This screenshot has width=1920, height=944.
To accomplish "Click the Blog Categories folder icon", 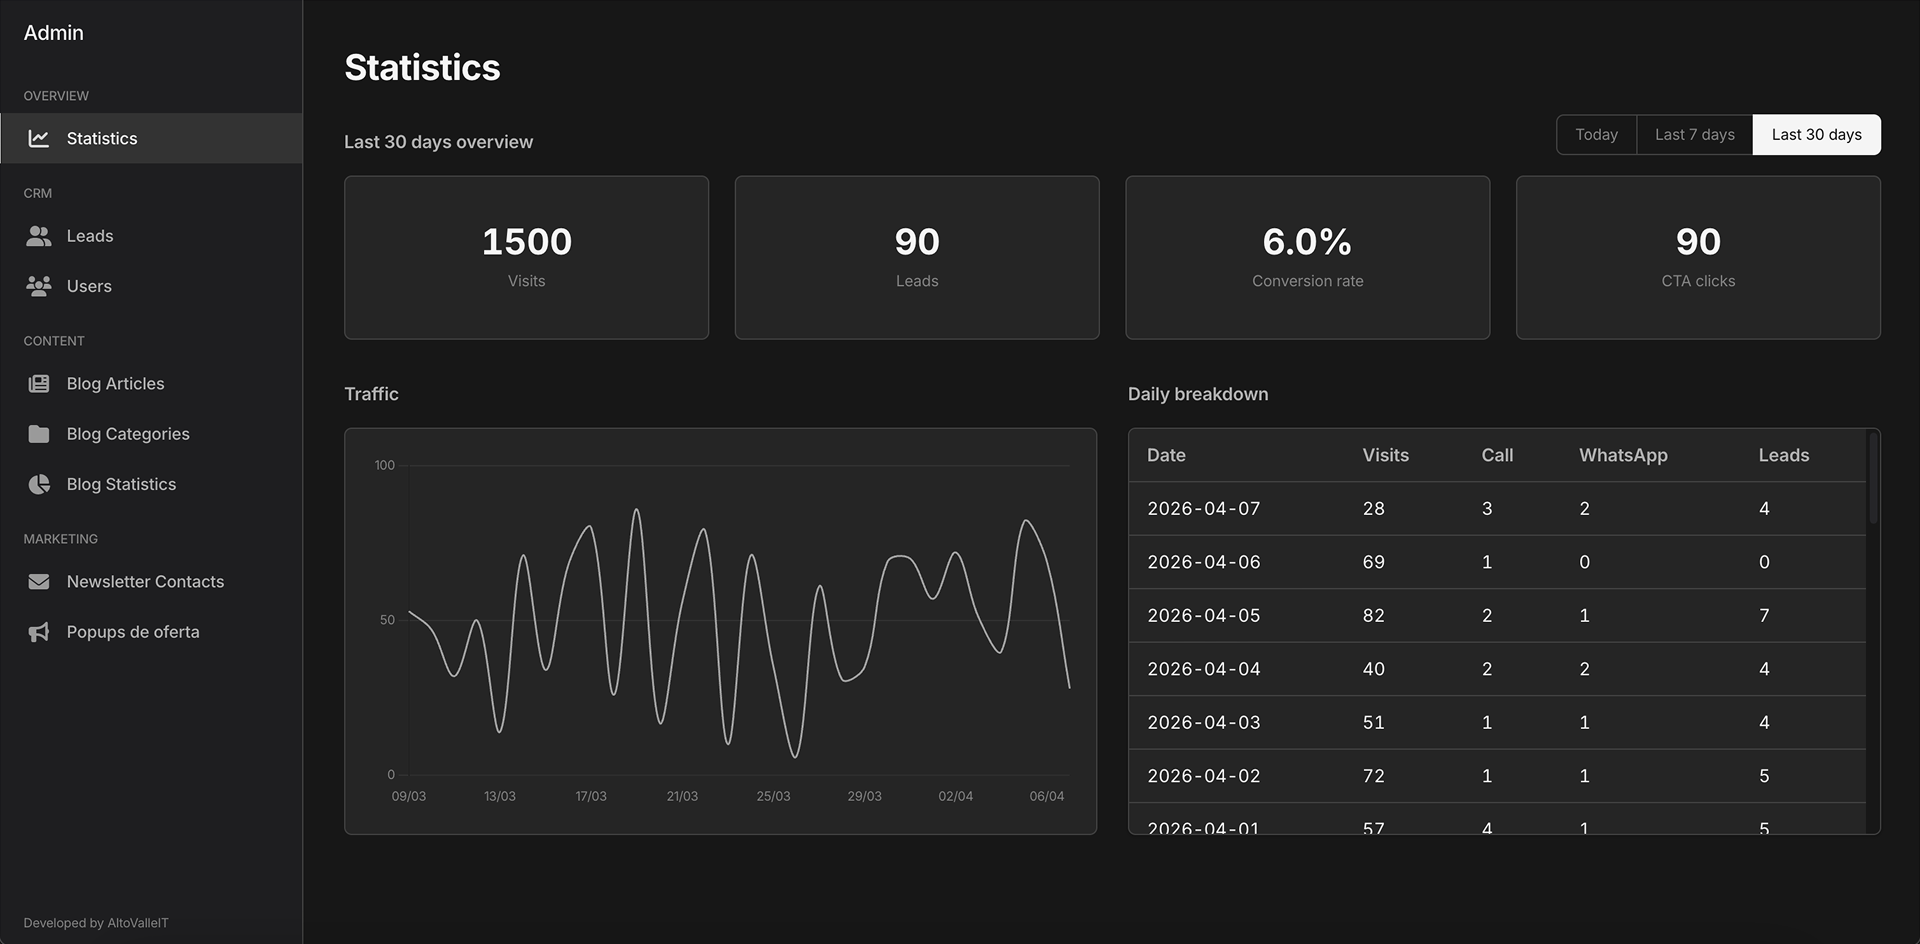I will pos(39,433).
